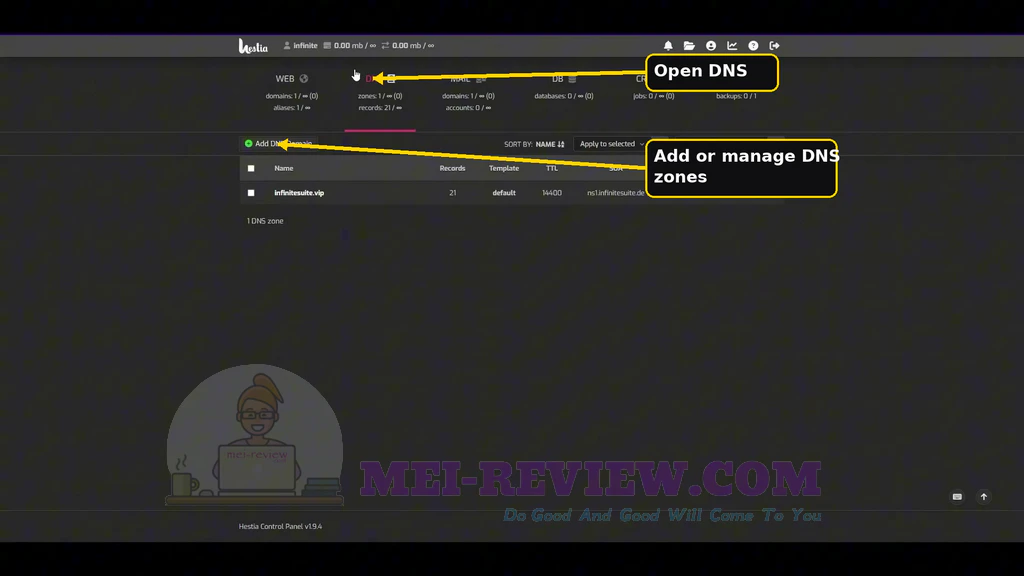Click the TTL column header
The height and width of the screenshot is (576, 1024).
tap(552, 168)
